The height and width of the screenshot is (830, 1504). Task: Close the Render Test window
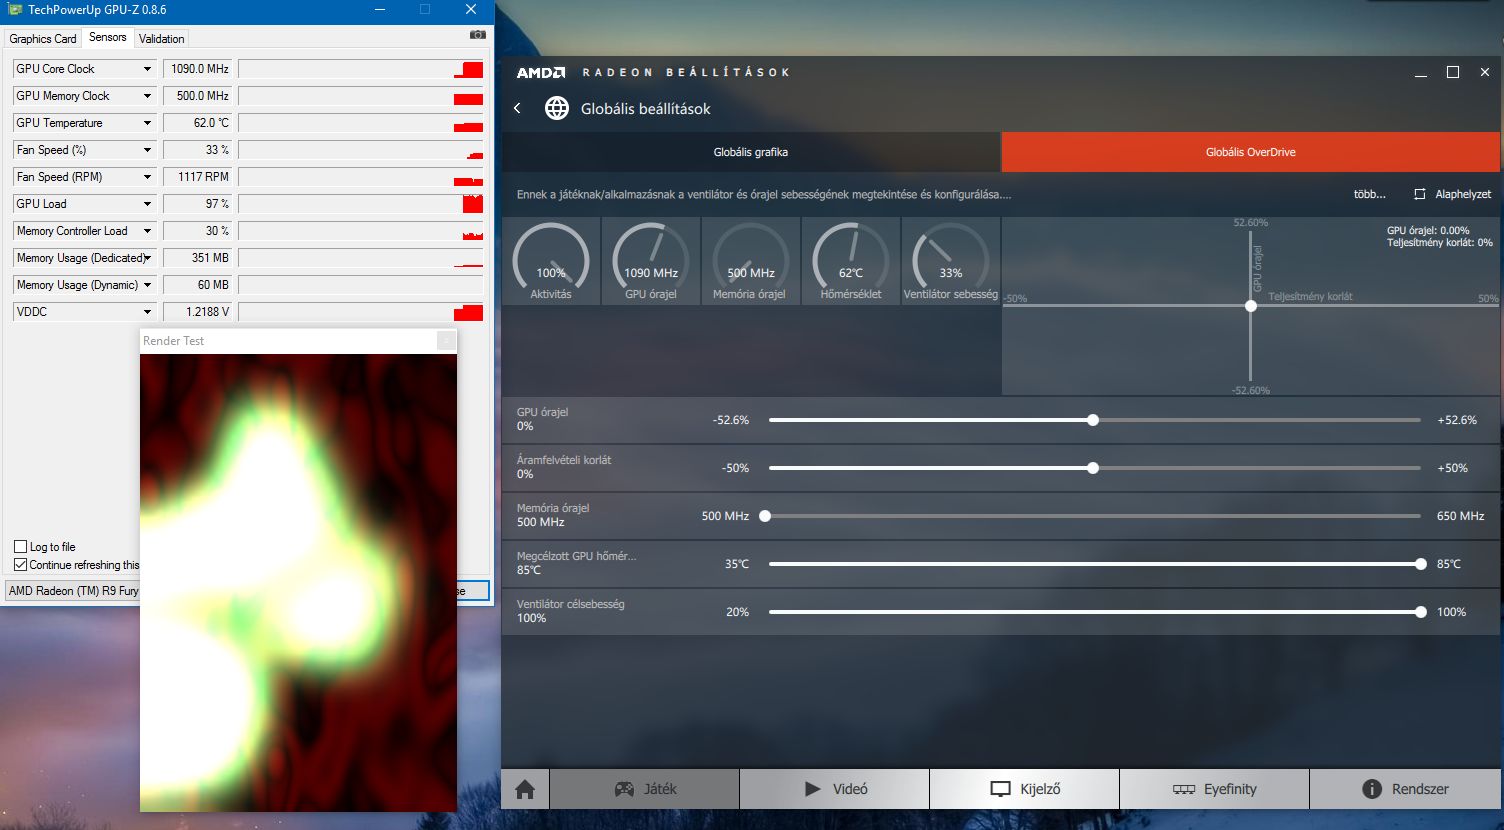pos(446,341)
